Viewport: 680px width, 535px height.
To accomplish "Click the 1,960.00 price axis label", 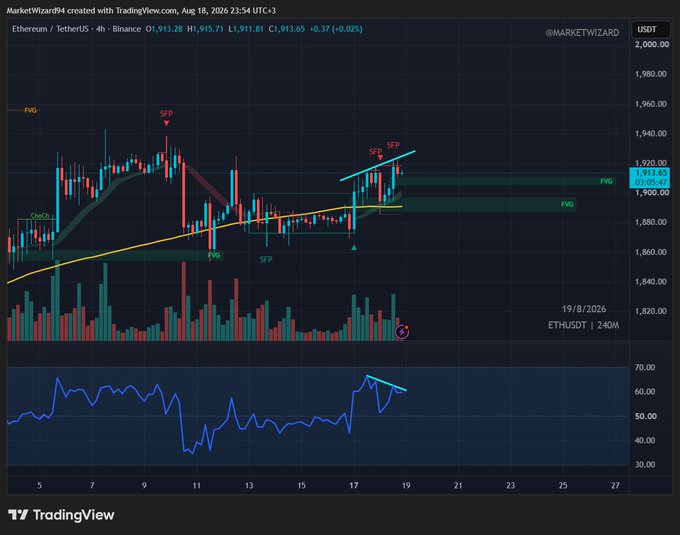I will [x=651, y=104].
